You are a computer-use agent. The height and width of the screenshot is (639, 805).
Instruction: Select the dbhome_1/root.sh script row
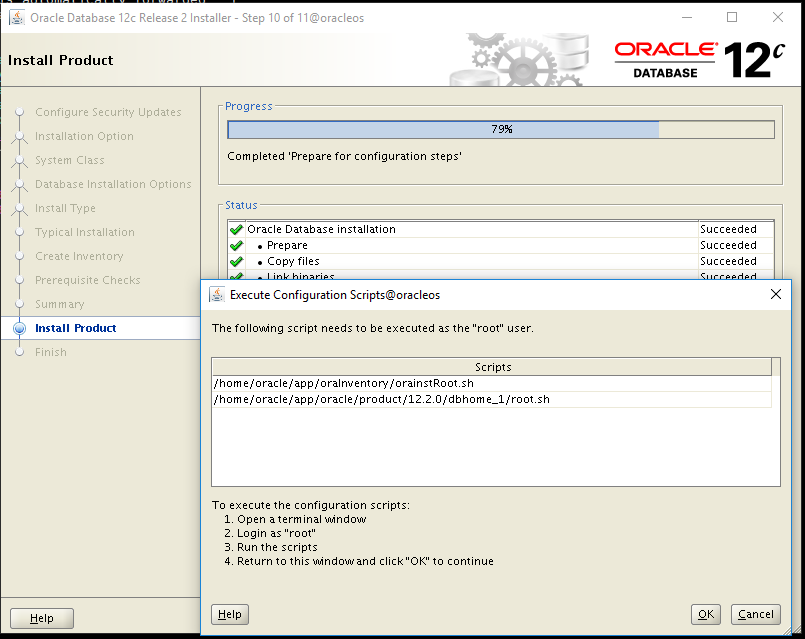[492, 399]
